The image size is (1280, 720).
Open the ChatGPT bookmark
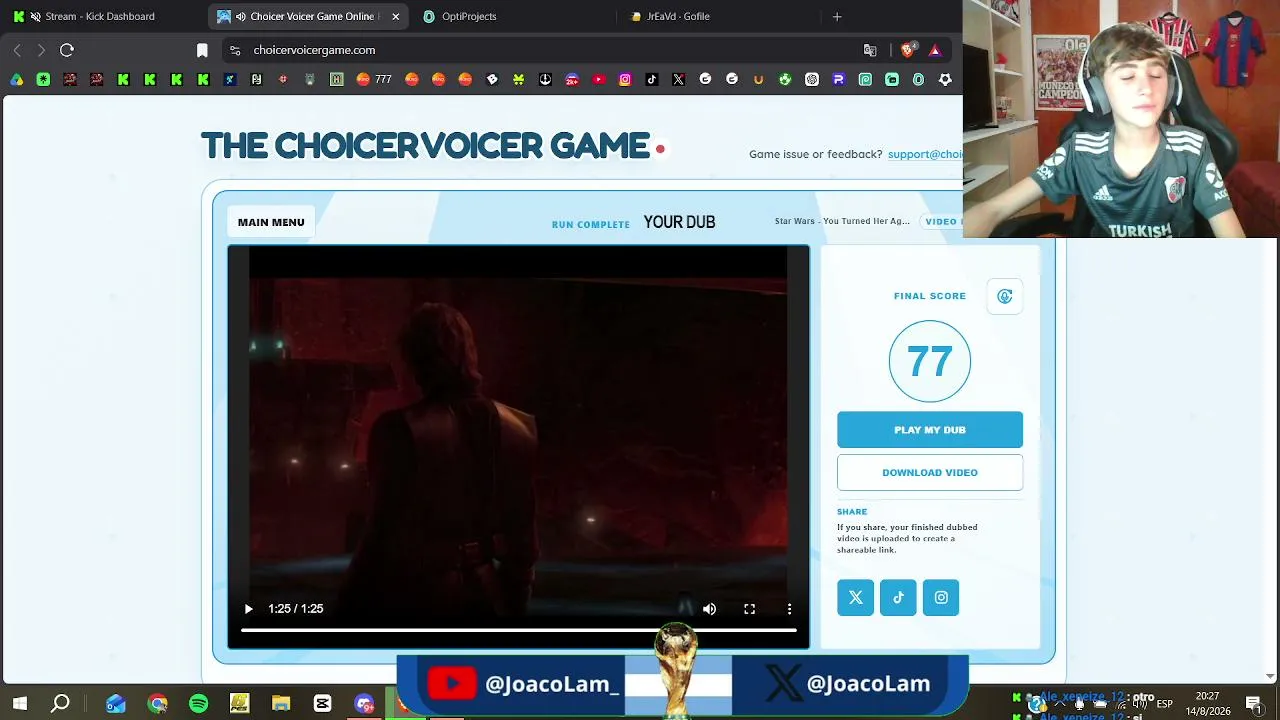pyautogui.click(x=812, y=79)
